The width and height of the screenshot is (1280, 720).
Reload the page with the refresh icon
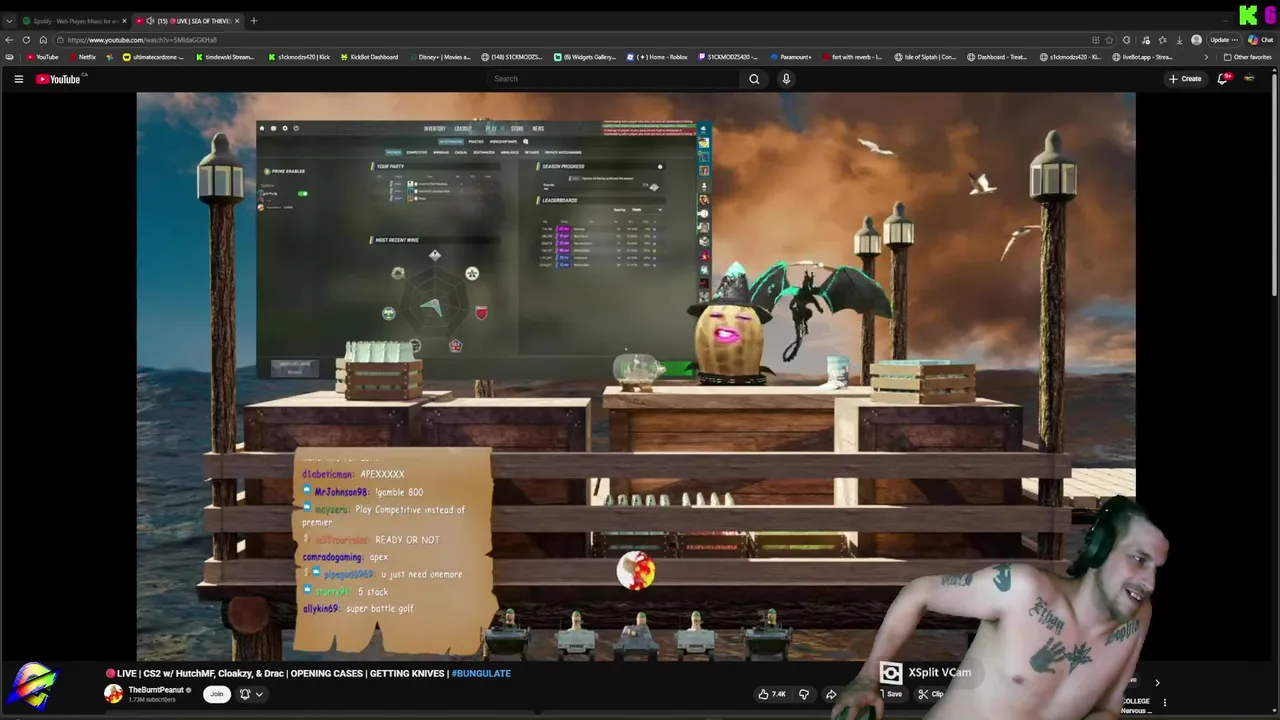[x=26, y=40]
